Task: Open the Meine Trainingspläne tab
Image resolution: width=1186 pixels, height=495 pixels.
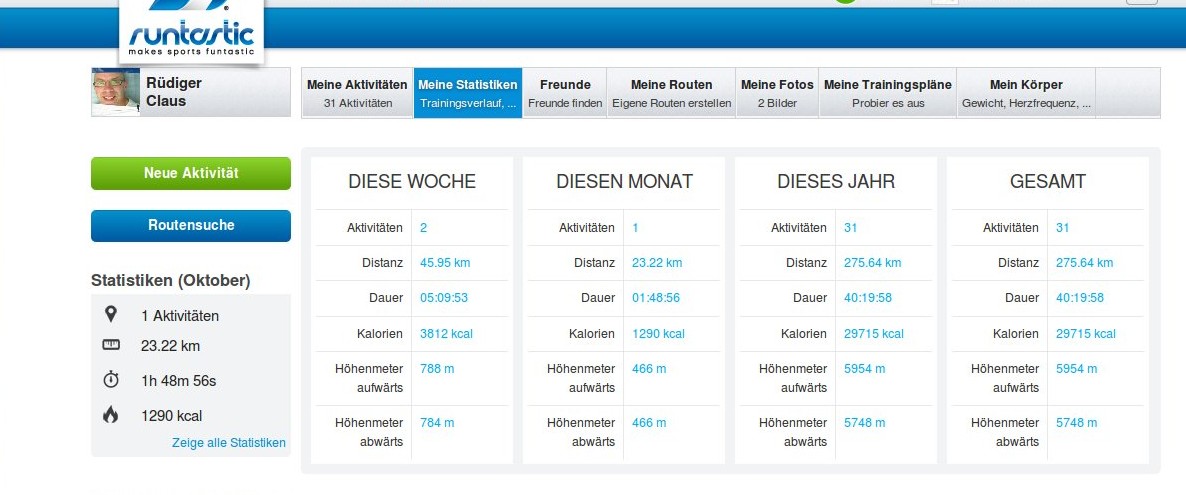Action: [887, 93]
